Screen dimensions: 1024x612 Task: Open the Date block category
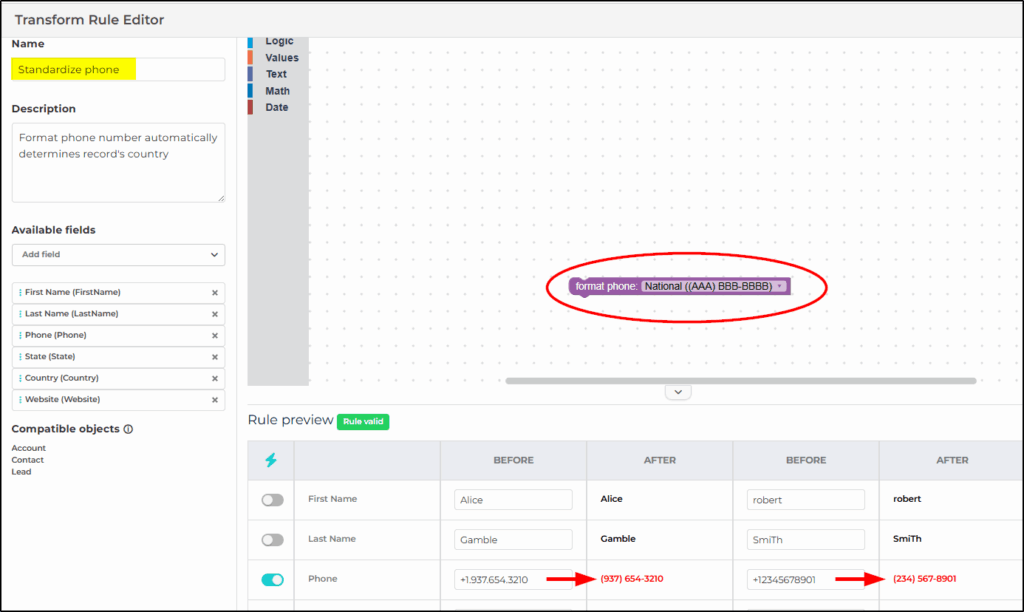276,107
